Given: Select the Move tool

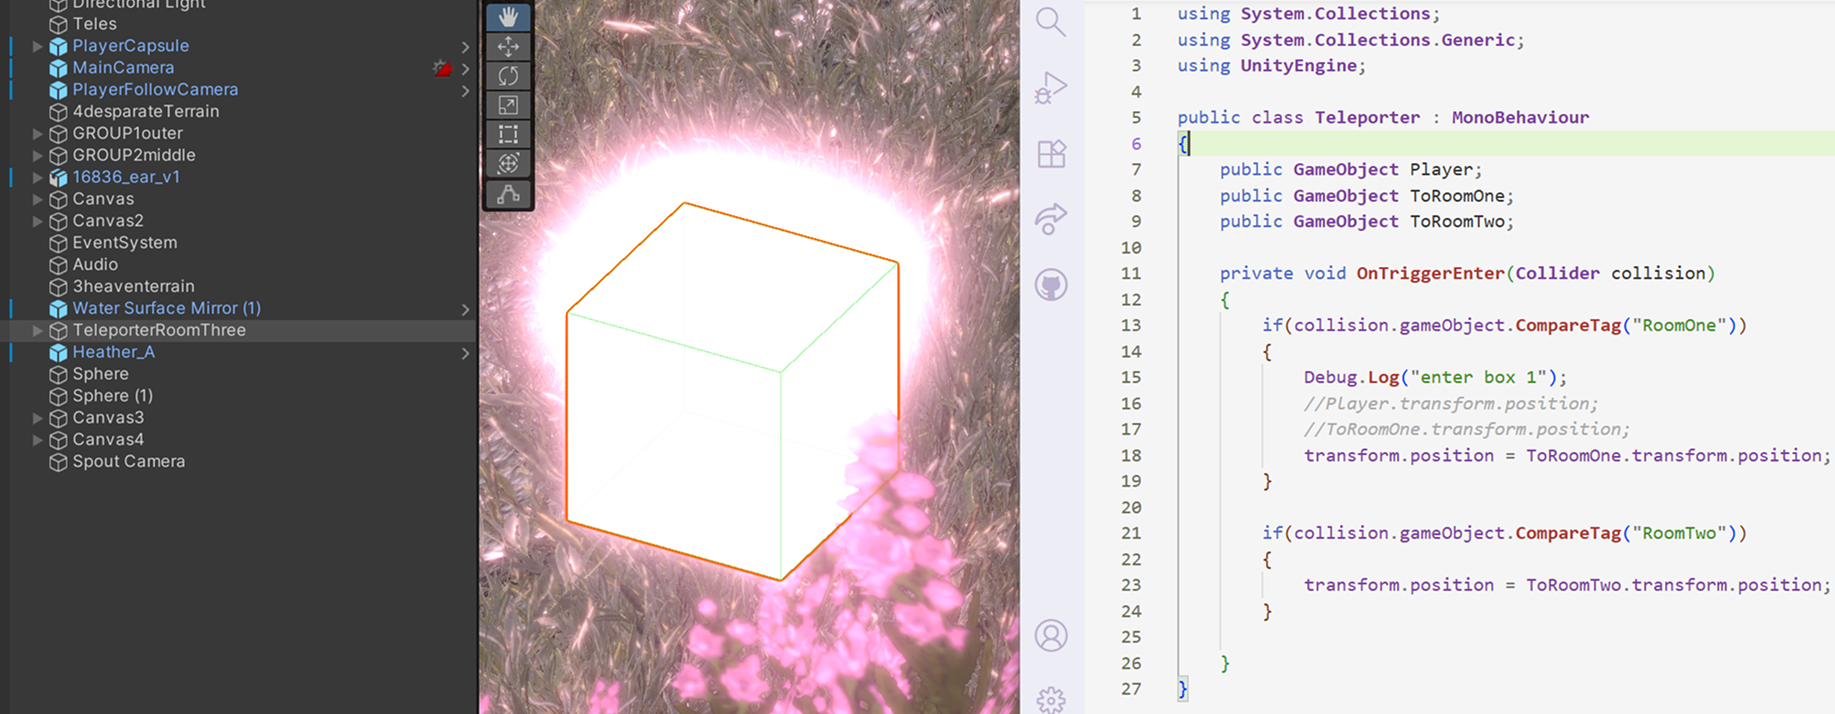Looking at the screenshot, I should pyautogui.click(x=508, y=46).
